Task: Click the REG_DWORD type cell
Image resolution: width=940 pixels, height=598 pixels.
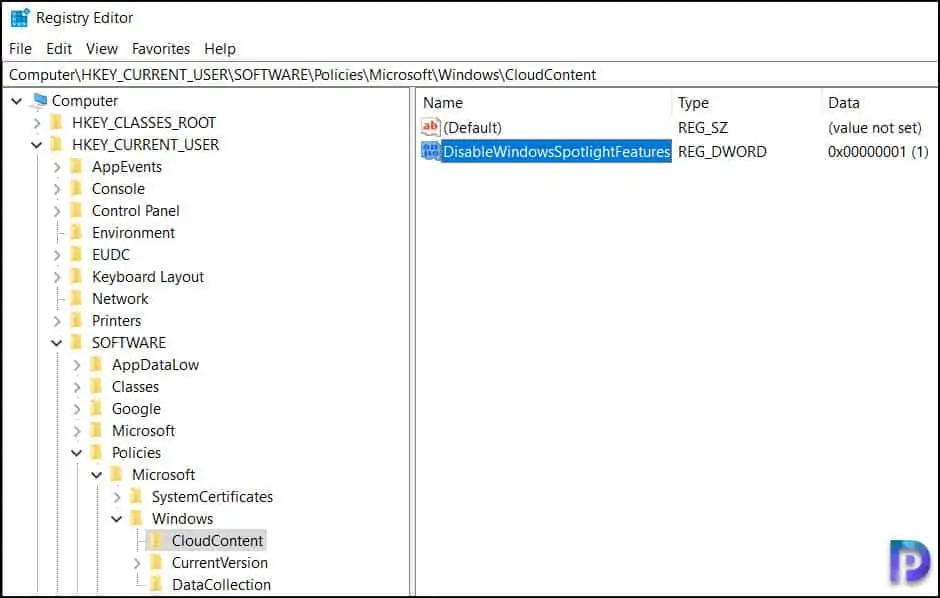Action: (x=722, y=152)
